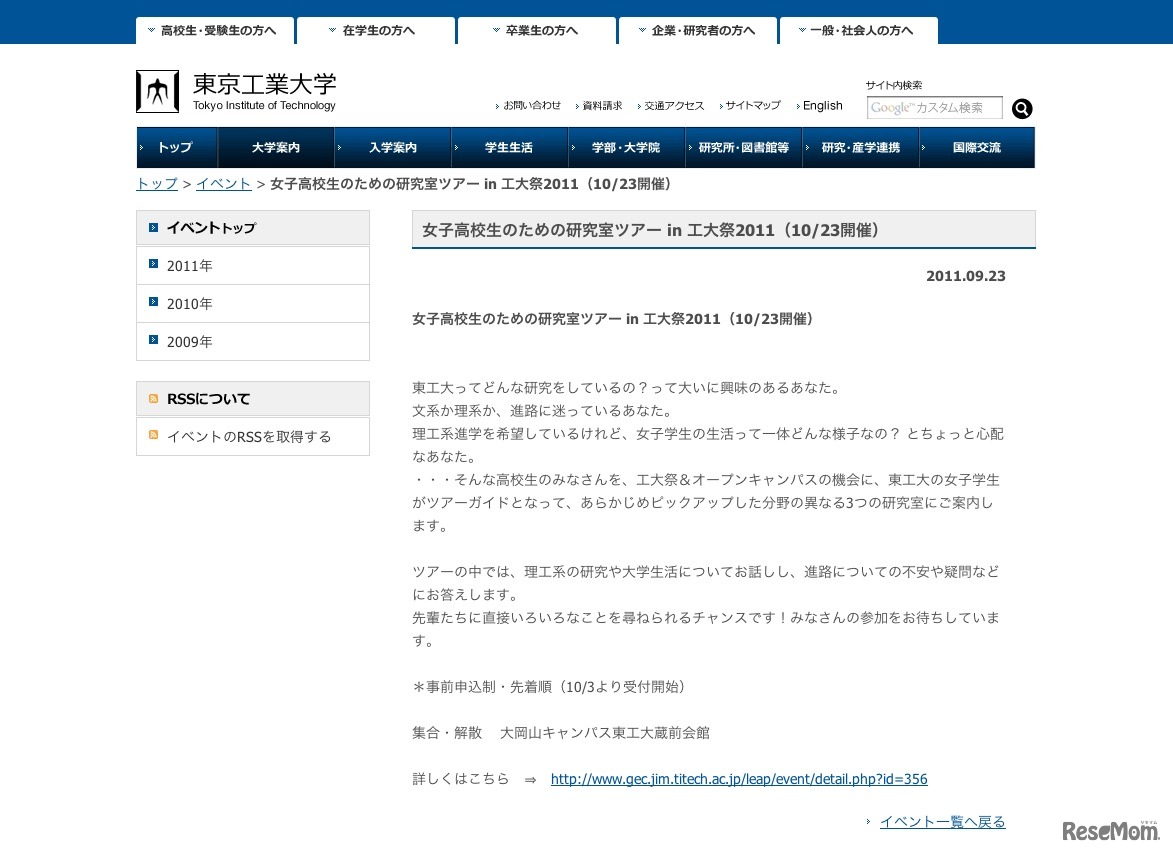Click the 女子高校生のための研究室ツアー heading banner
This screenshot has width=1173, height=854.
click(723, 230)
